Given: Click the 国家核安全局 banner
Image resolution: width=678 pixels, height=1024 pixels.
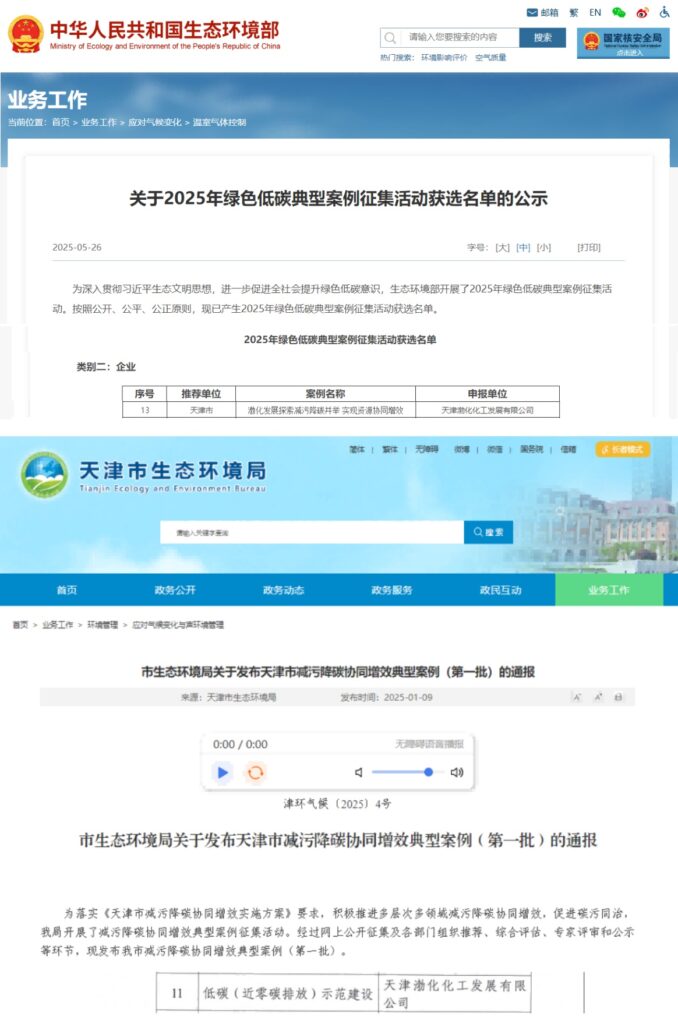Looking at the screenshot, I should pyautogui.click(x=623, y=43).
